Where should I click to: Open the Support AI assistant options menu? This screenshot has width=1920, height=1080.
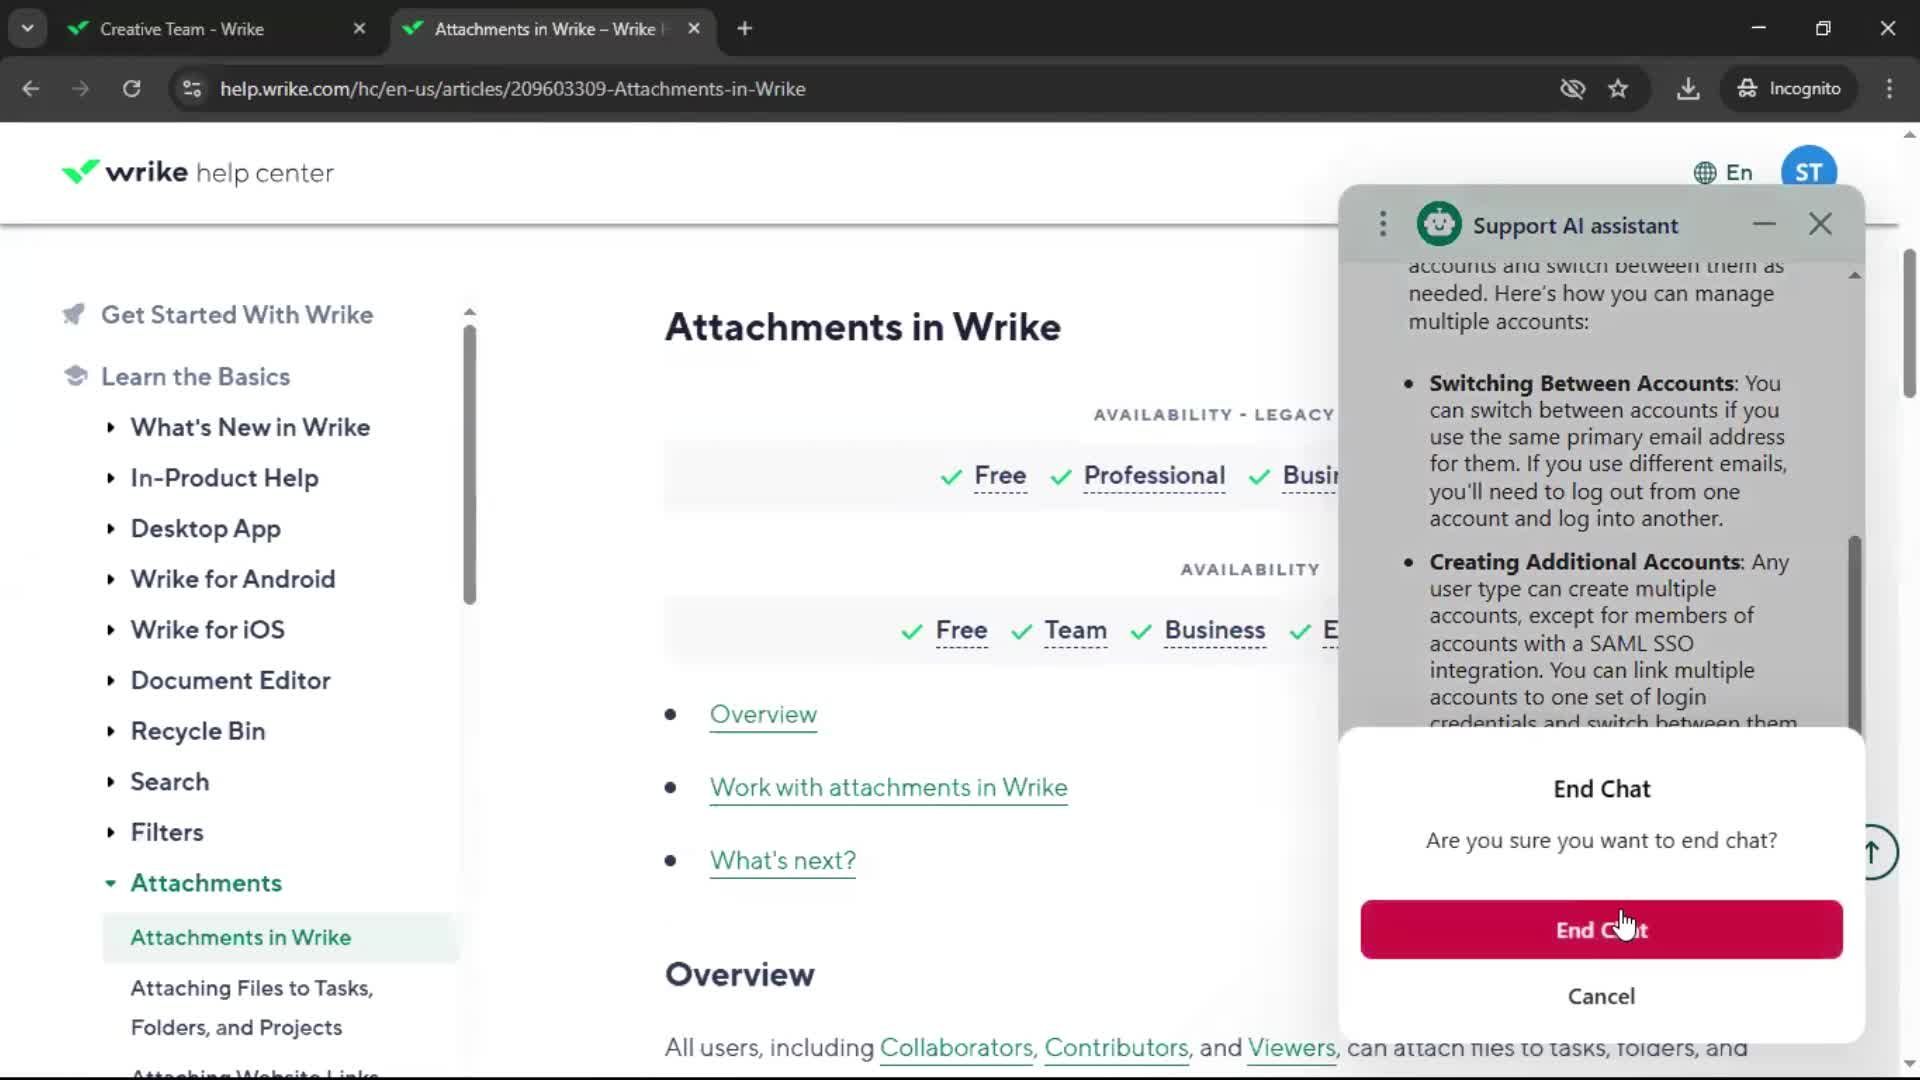pos(1383,224)
